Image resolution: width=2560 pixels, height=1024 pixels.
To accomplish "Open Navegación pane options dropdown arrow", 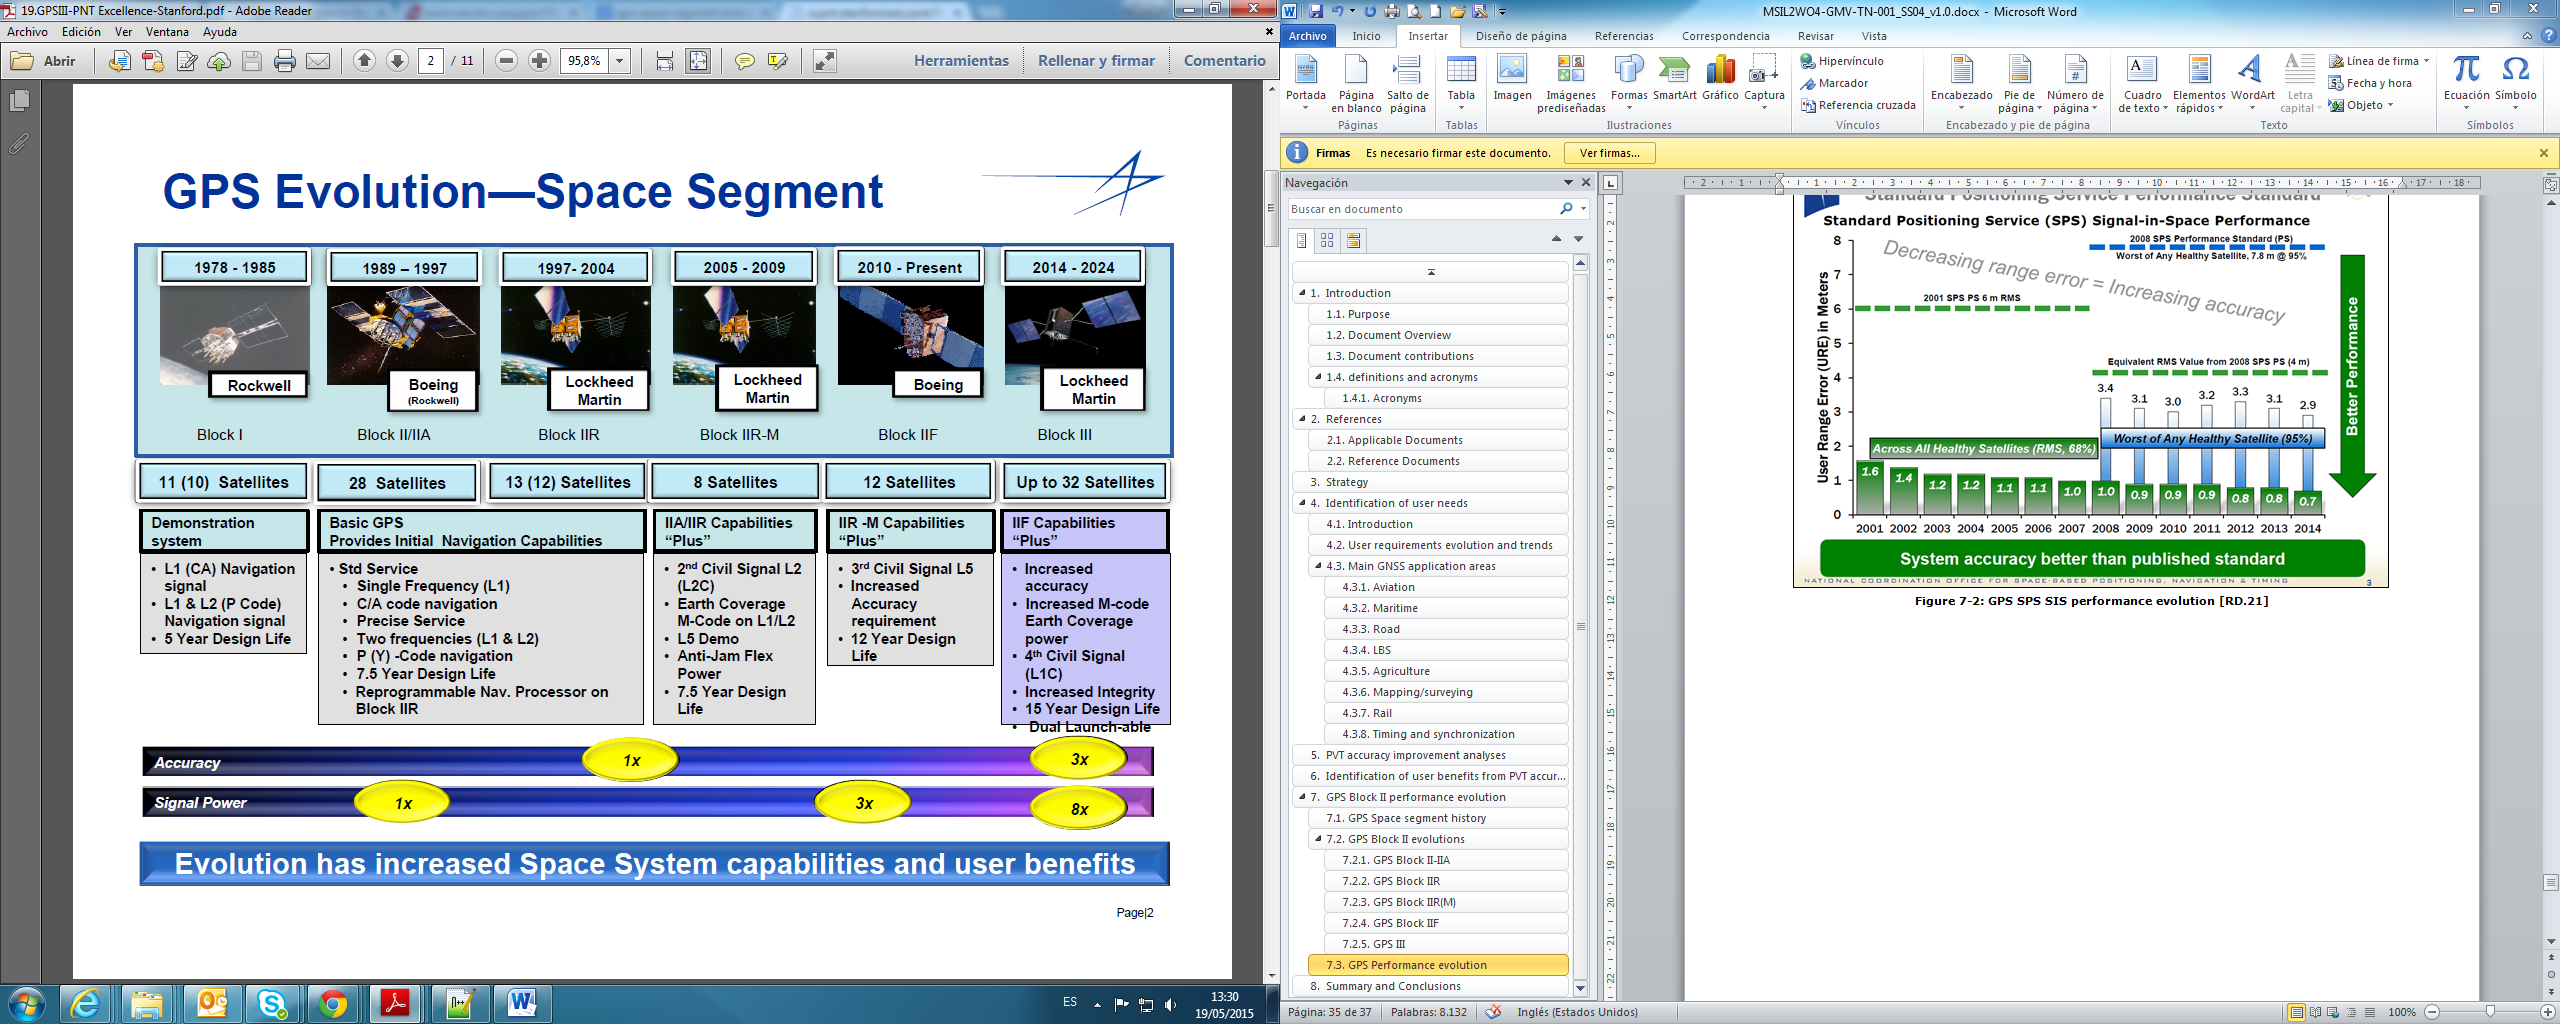I will [1568, 183].
